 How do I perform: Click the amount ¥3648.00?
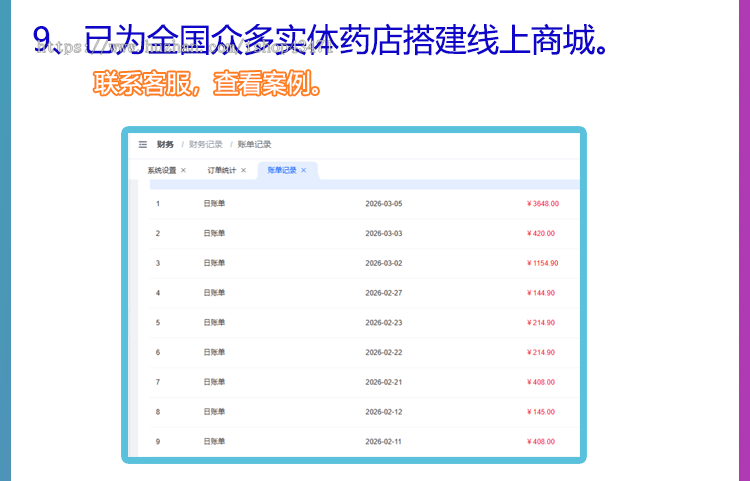pyautogui.click(x=542, y=204)
